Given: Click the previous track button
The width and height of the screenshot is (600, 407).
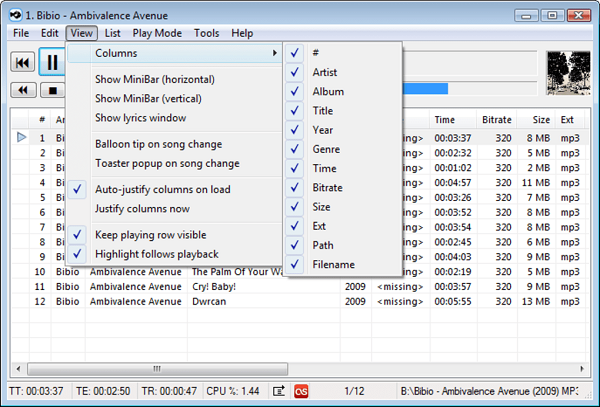Looking at the screenshot, I should (x=23, y=62).
